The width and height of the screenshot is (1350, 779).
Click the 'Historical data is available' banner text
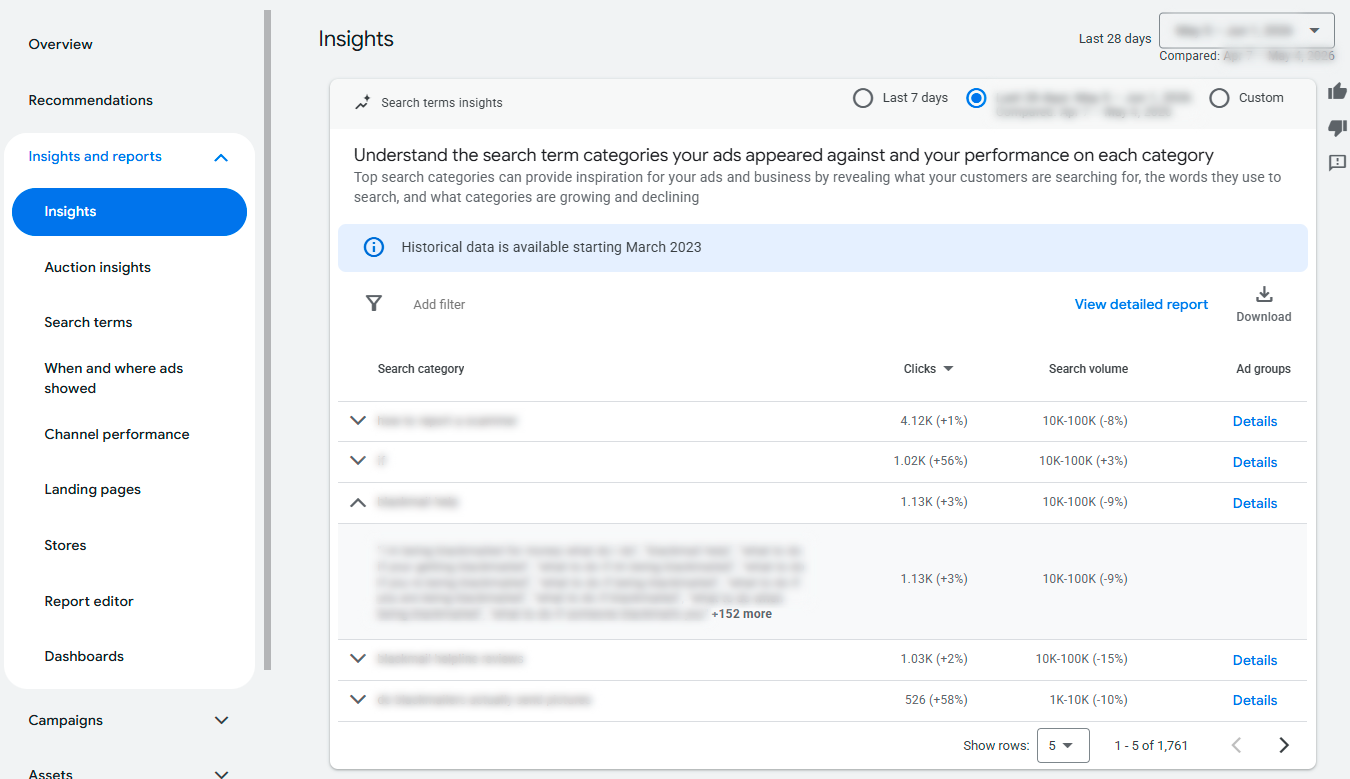click(x=551, y=247)
